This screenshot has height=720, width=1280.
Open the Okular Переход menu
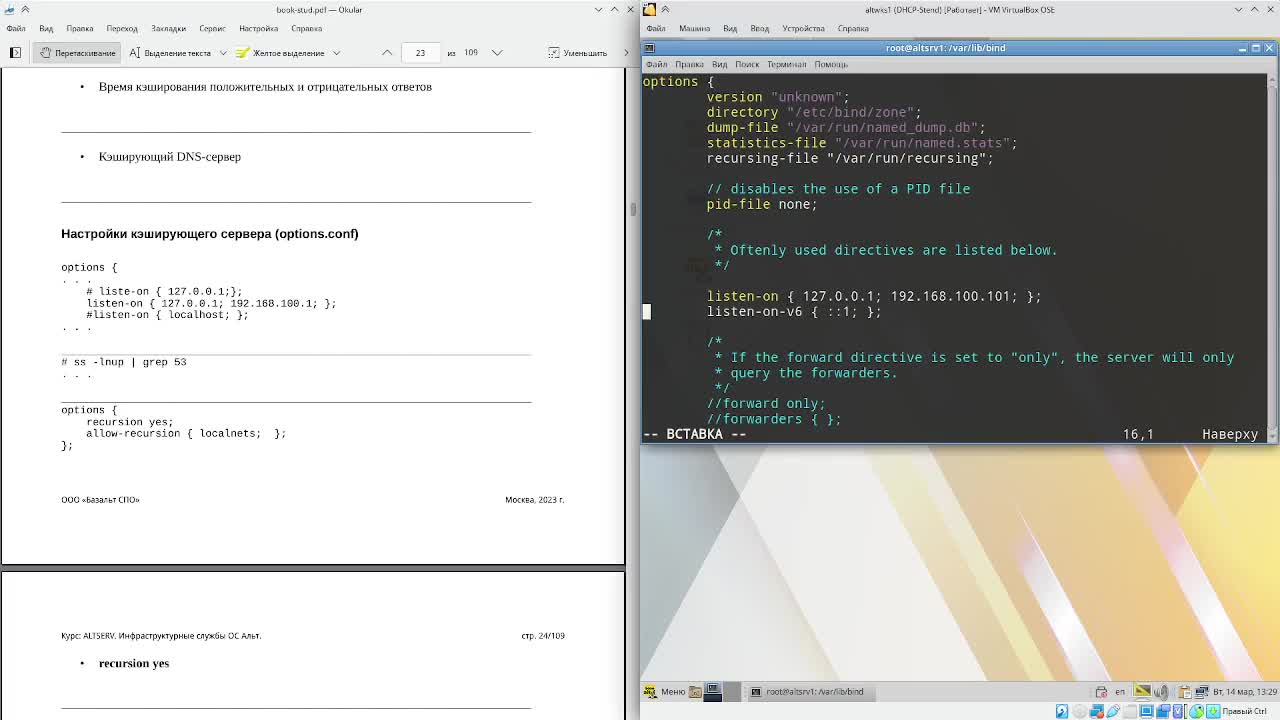pos(122,28)
